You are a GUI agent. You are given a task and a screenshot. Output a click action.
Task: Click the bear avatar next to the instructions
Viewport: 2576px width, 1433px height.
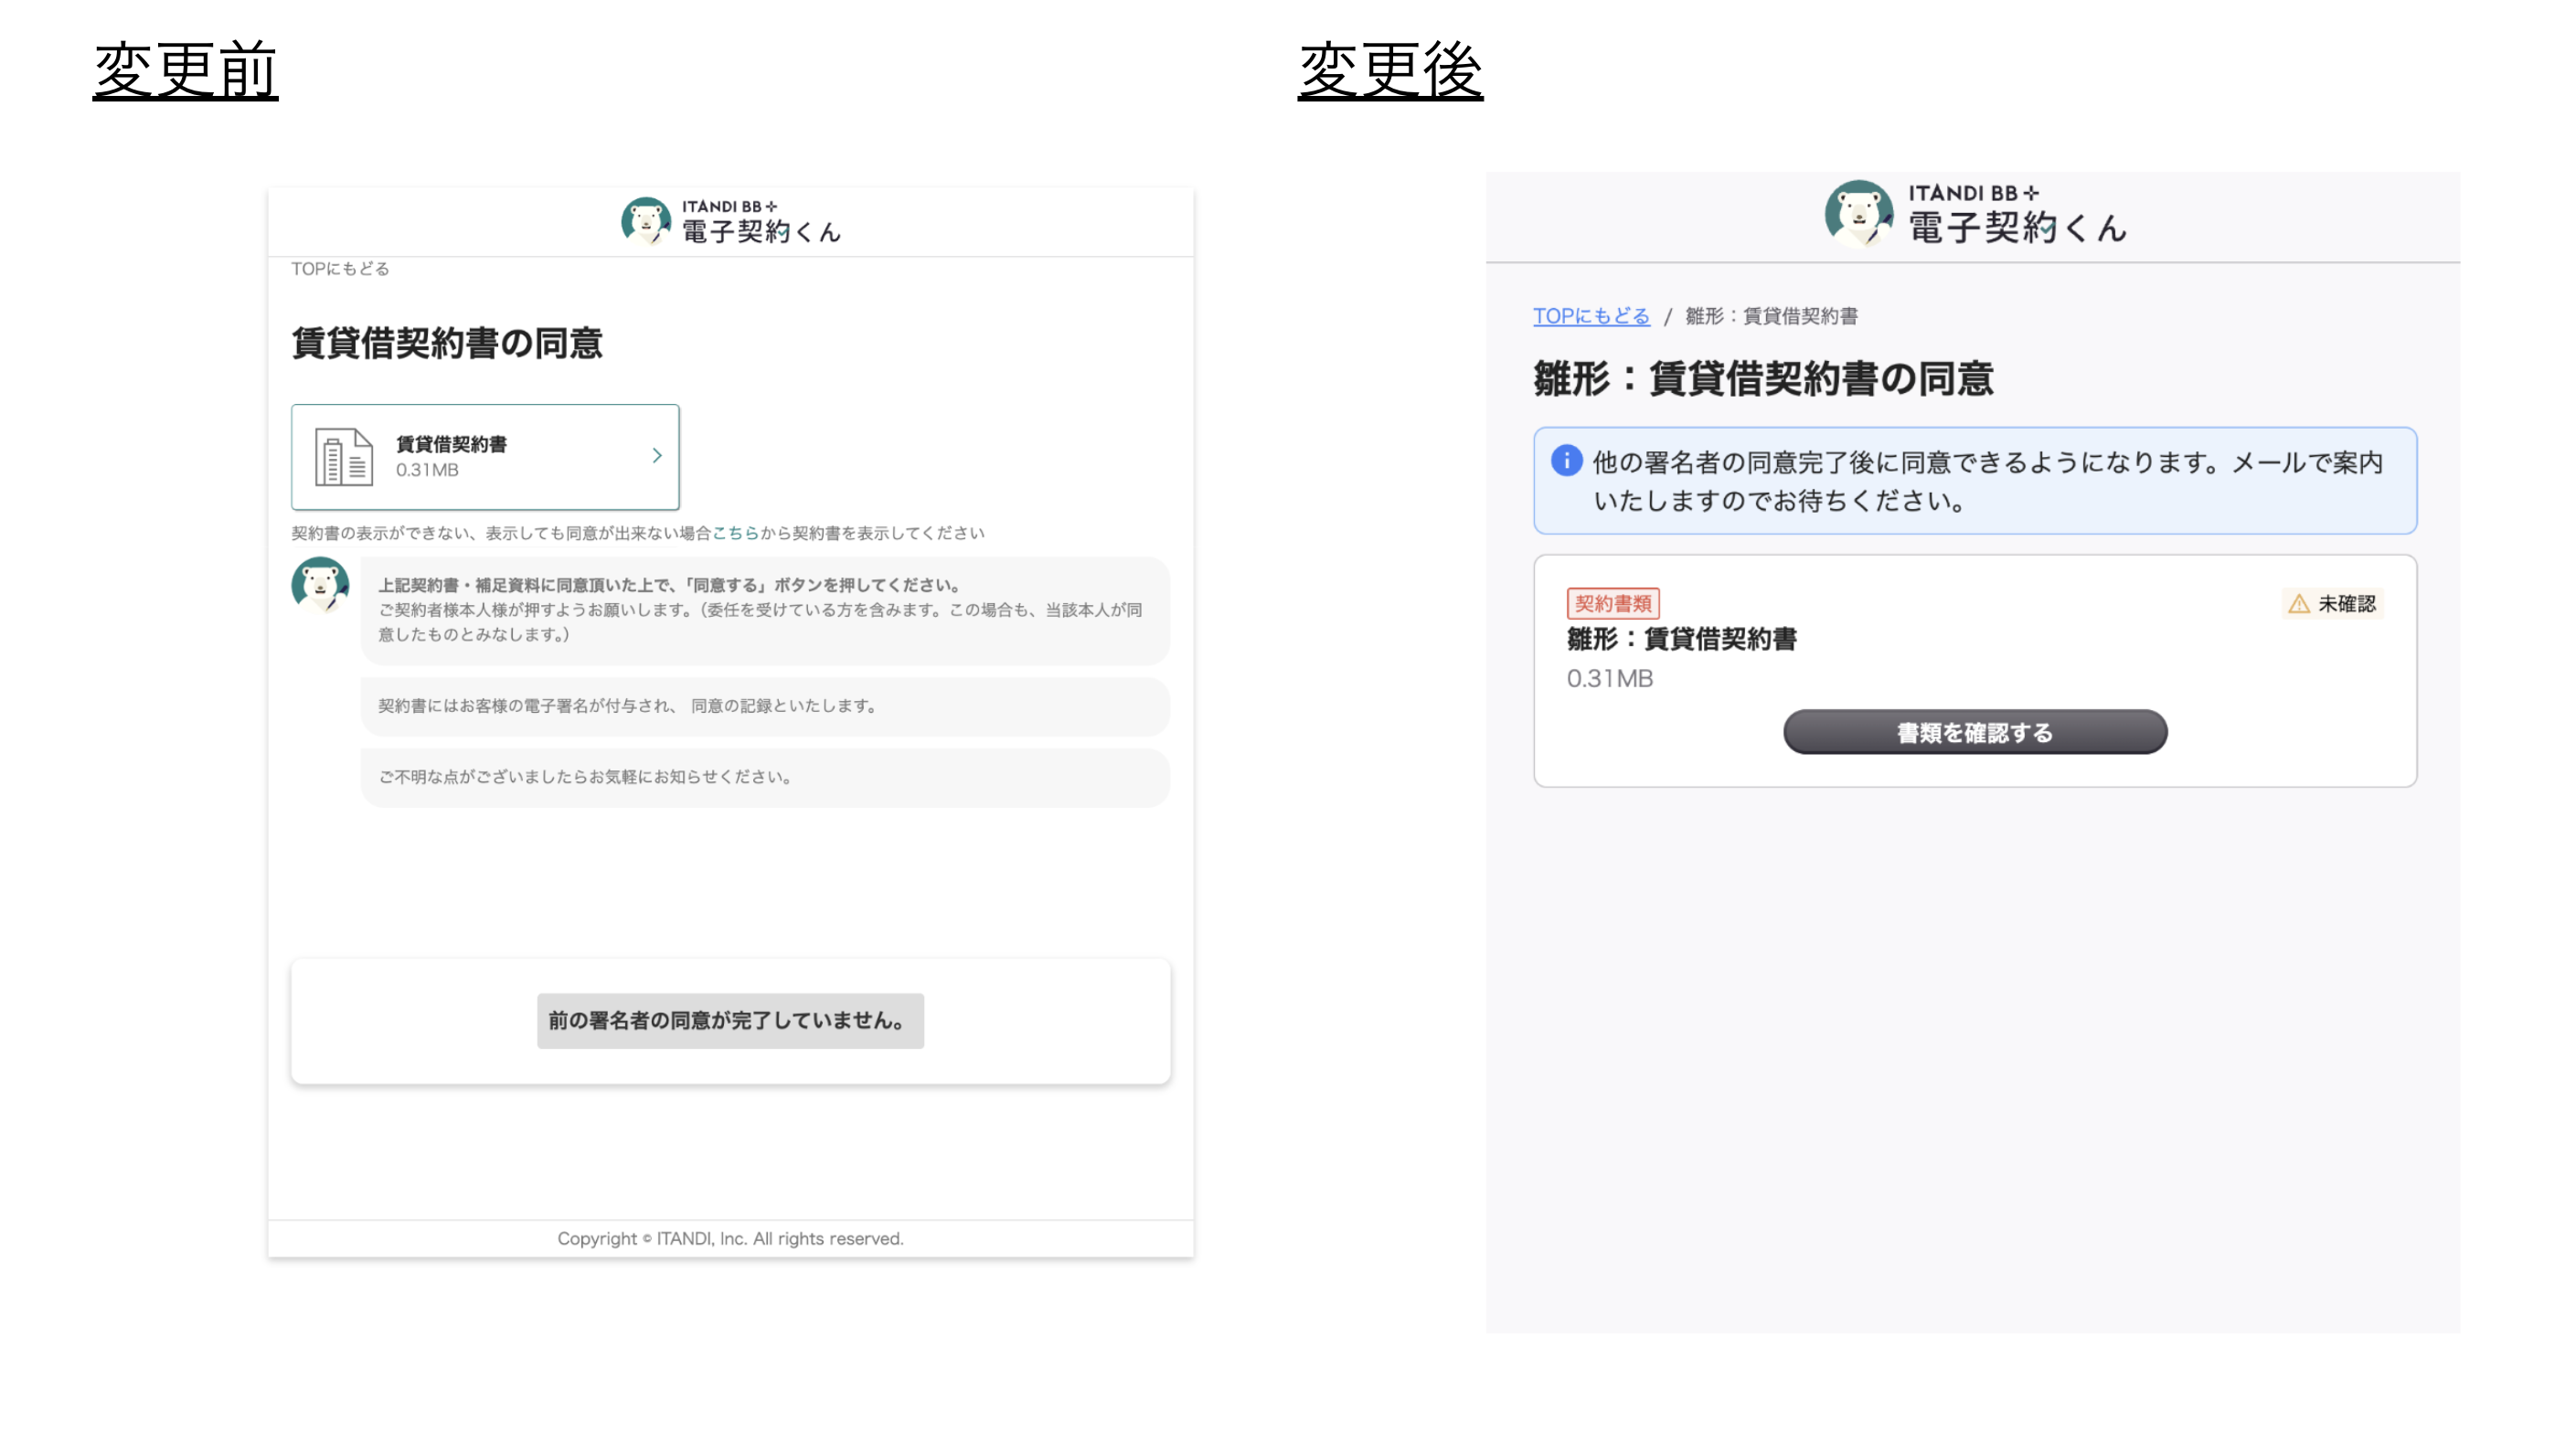320,584
